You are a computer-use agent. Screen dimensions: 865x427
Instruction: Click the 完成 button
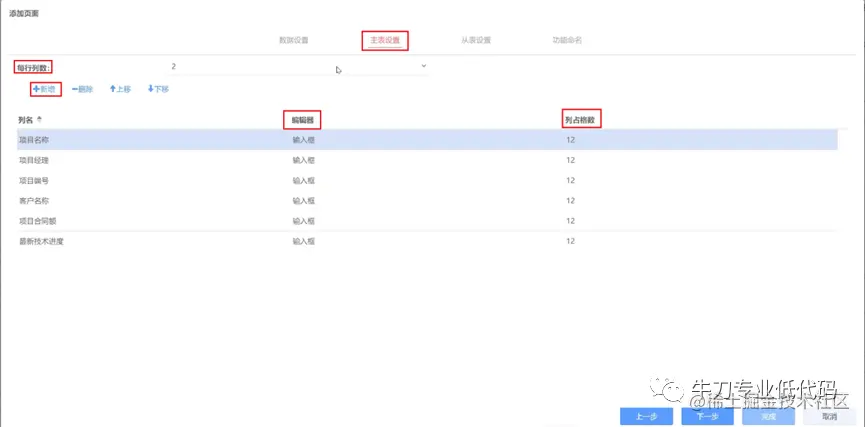pyautogui.click(x=770, y=417)
